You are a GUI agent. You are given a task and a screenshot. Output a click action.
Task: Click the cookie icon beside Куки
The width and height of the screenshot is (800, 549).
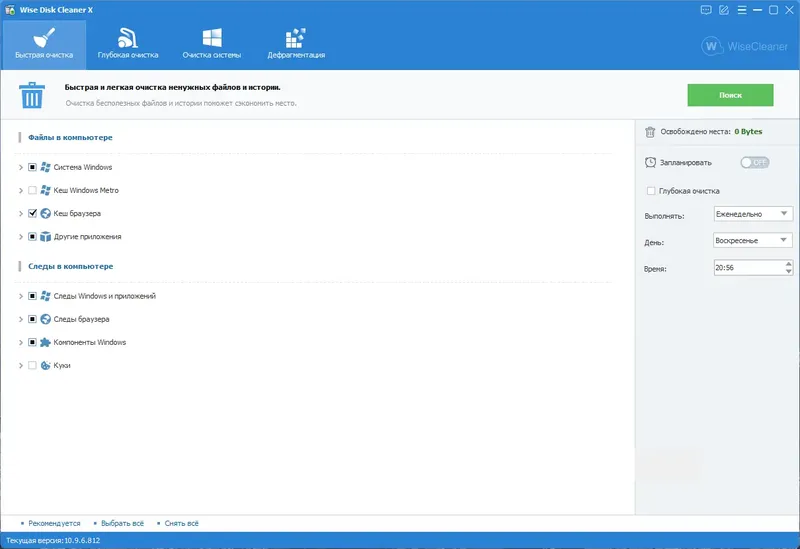pos(45,365)
